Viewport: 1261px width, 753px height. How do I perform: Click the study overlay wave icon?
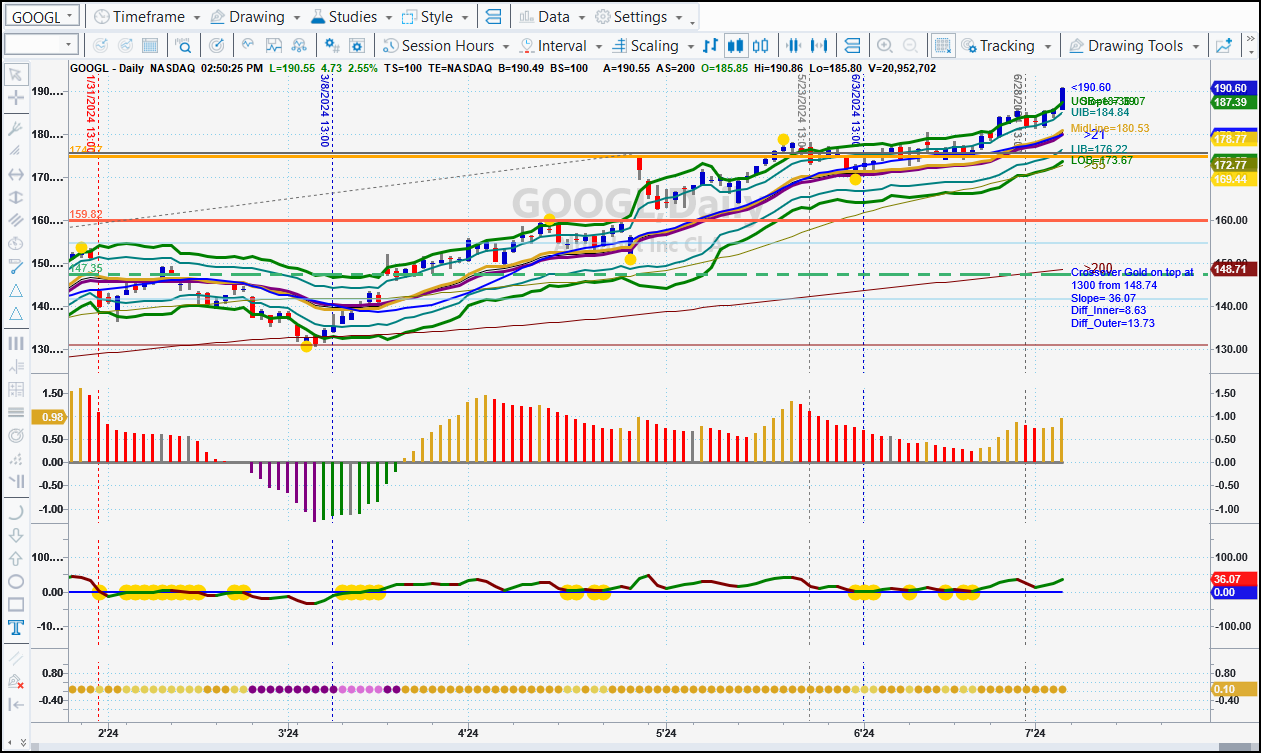click(249, 46)
